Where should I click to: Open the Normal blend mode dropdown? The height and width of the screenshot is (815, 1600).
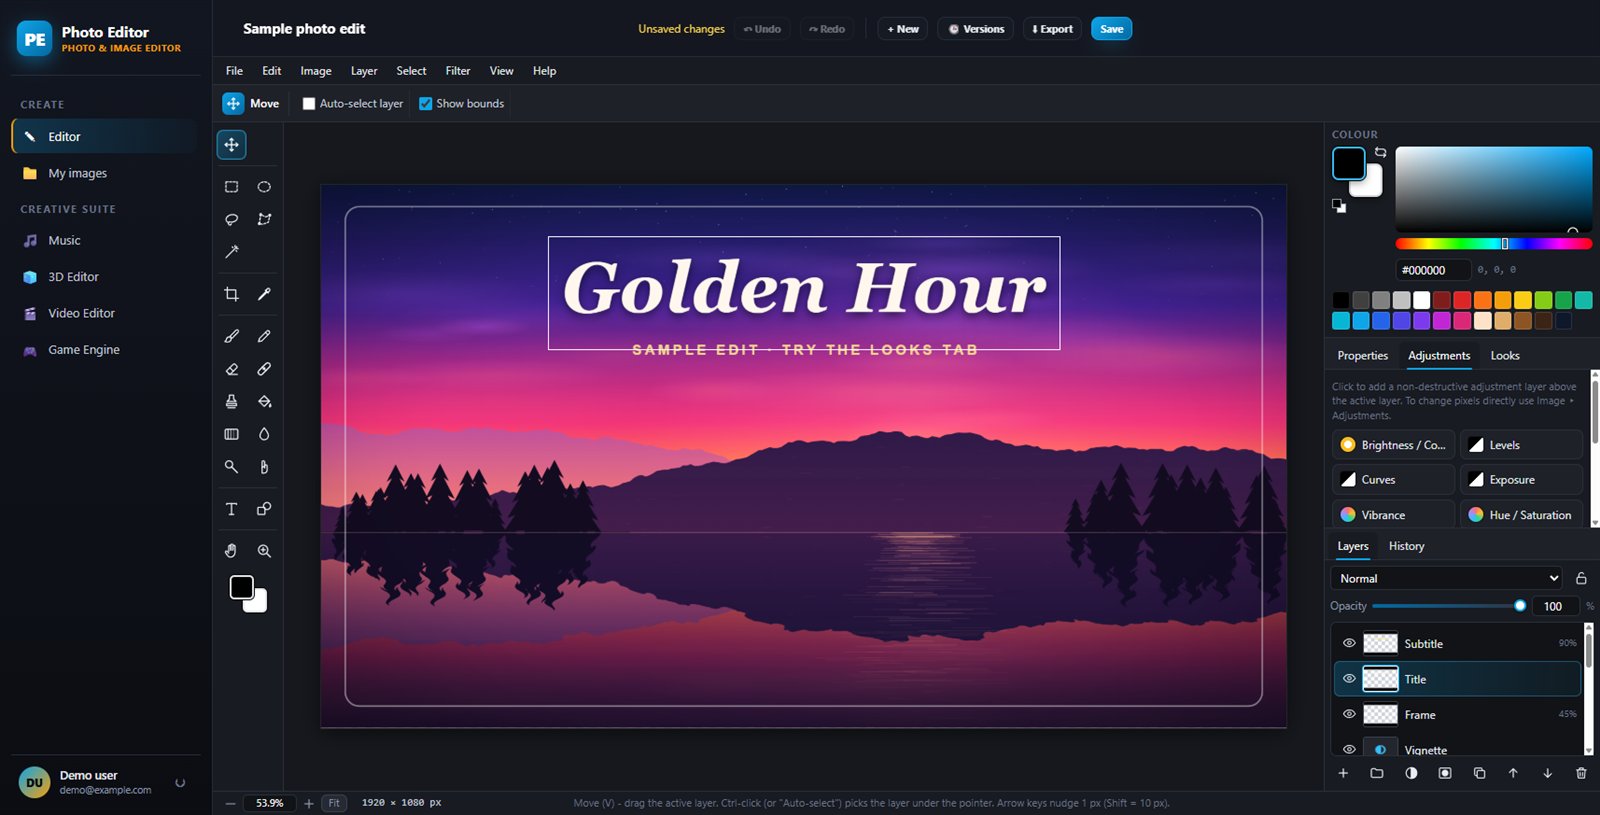click(1447, 578)
